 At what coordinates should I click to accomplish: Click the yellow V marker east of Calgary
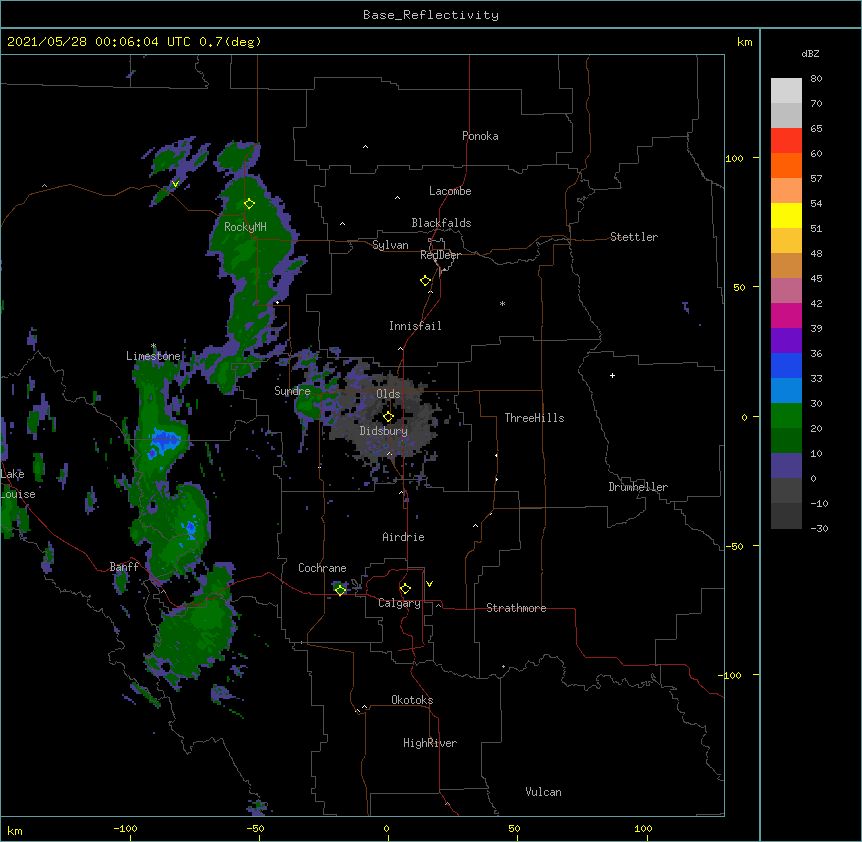(x=429, y=584)
